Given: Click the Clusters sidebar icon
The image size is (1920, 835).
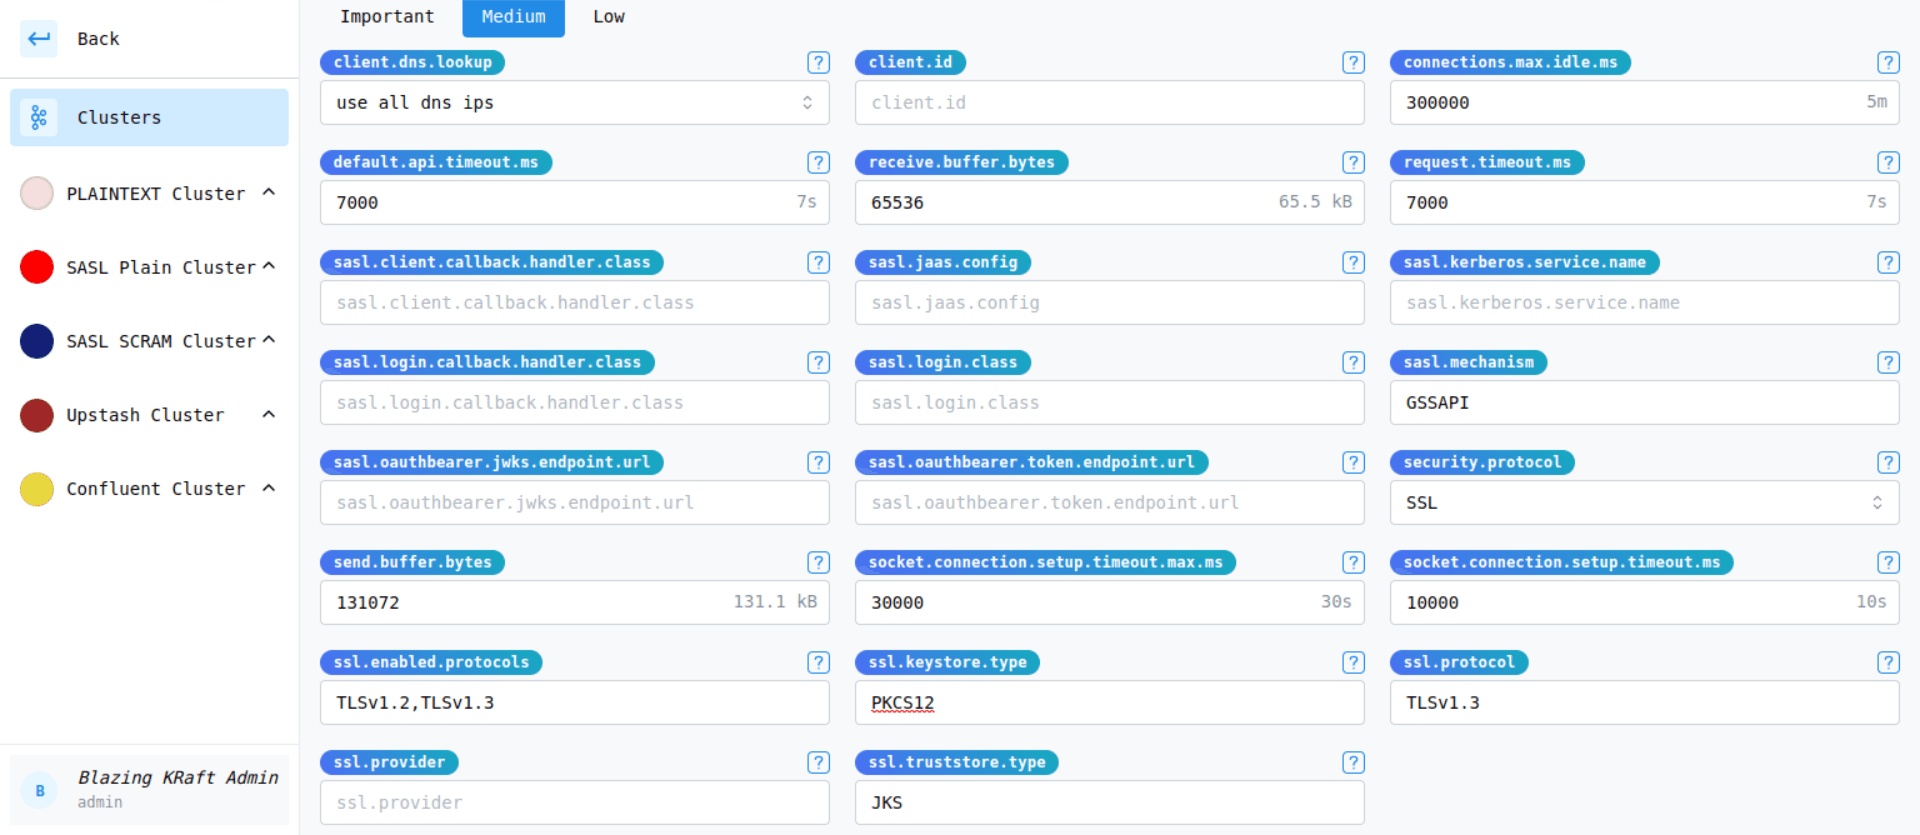Looking at the screenshot, I should 39,117.
